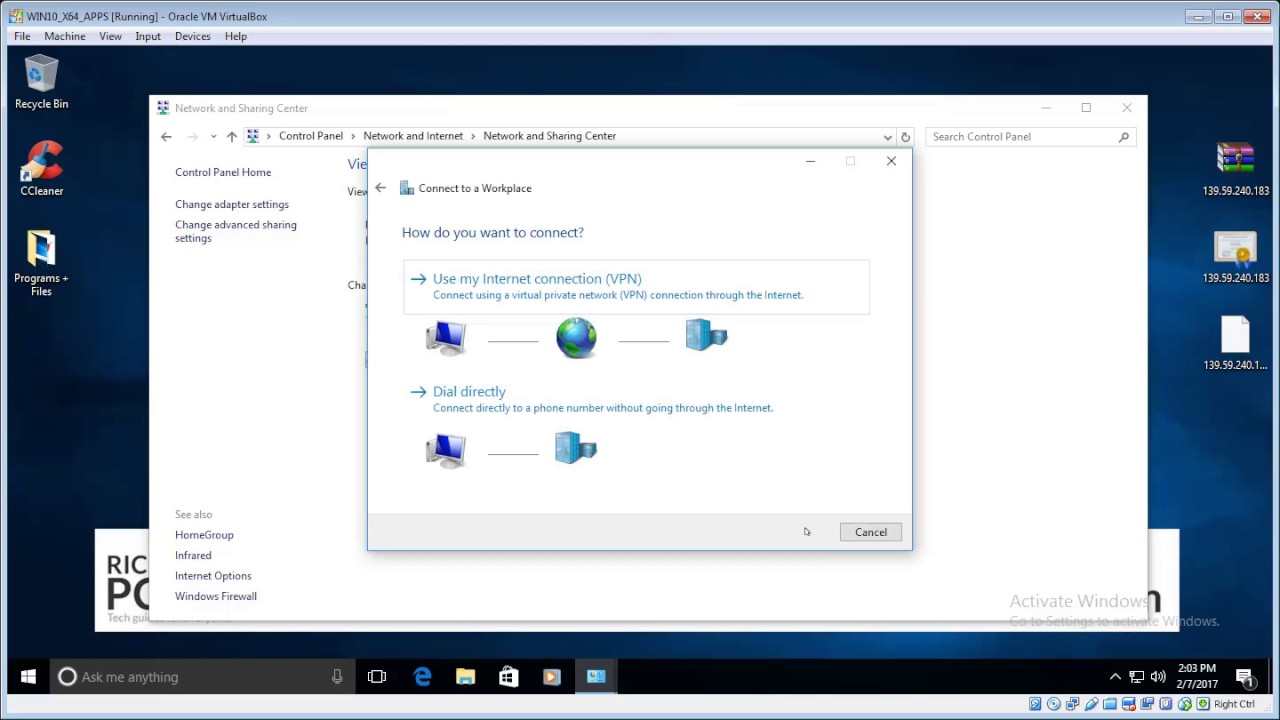Click the VirtualBox USB devices indicator

(x=1091, y=704)
